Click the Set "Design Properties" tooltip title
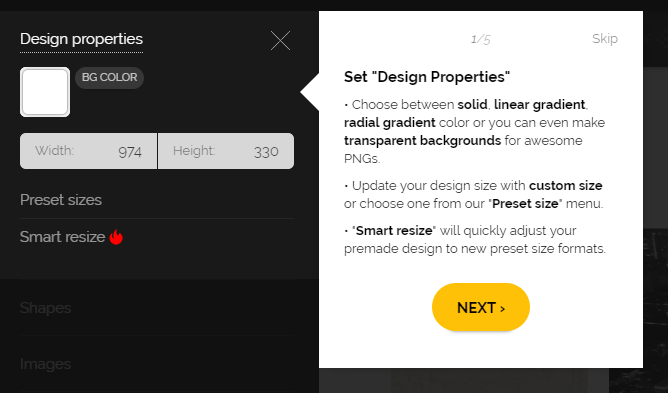 tap(427, 77)
